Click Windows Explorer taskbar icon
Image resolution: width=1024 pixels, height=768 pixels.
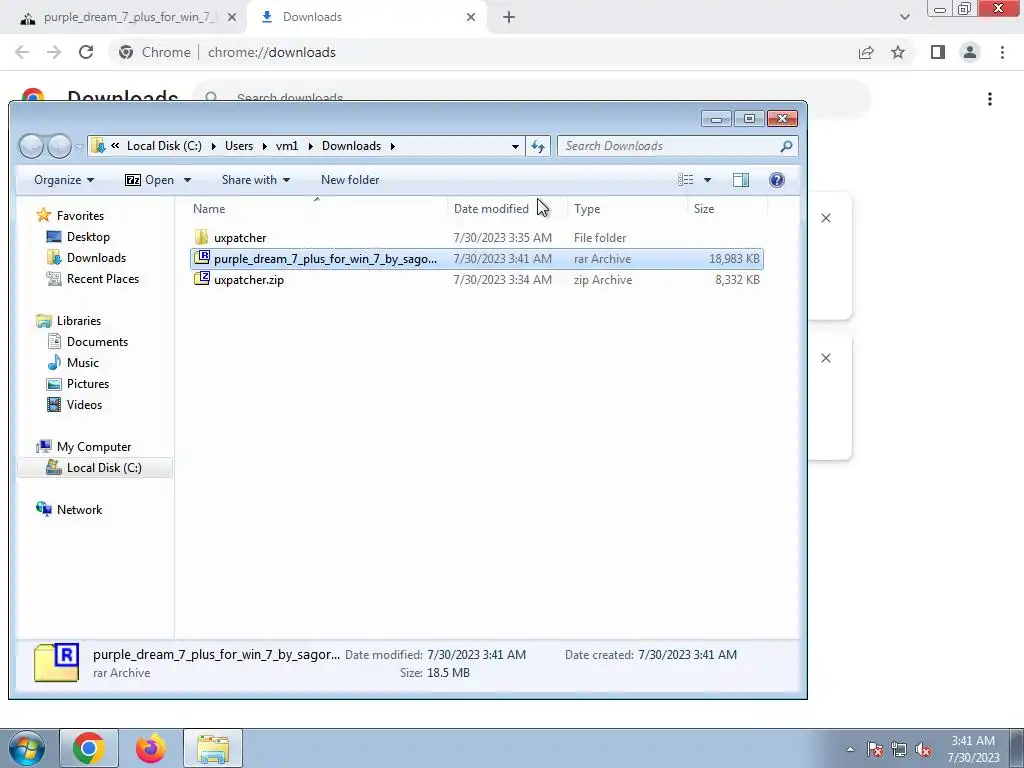point(213,748)
